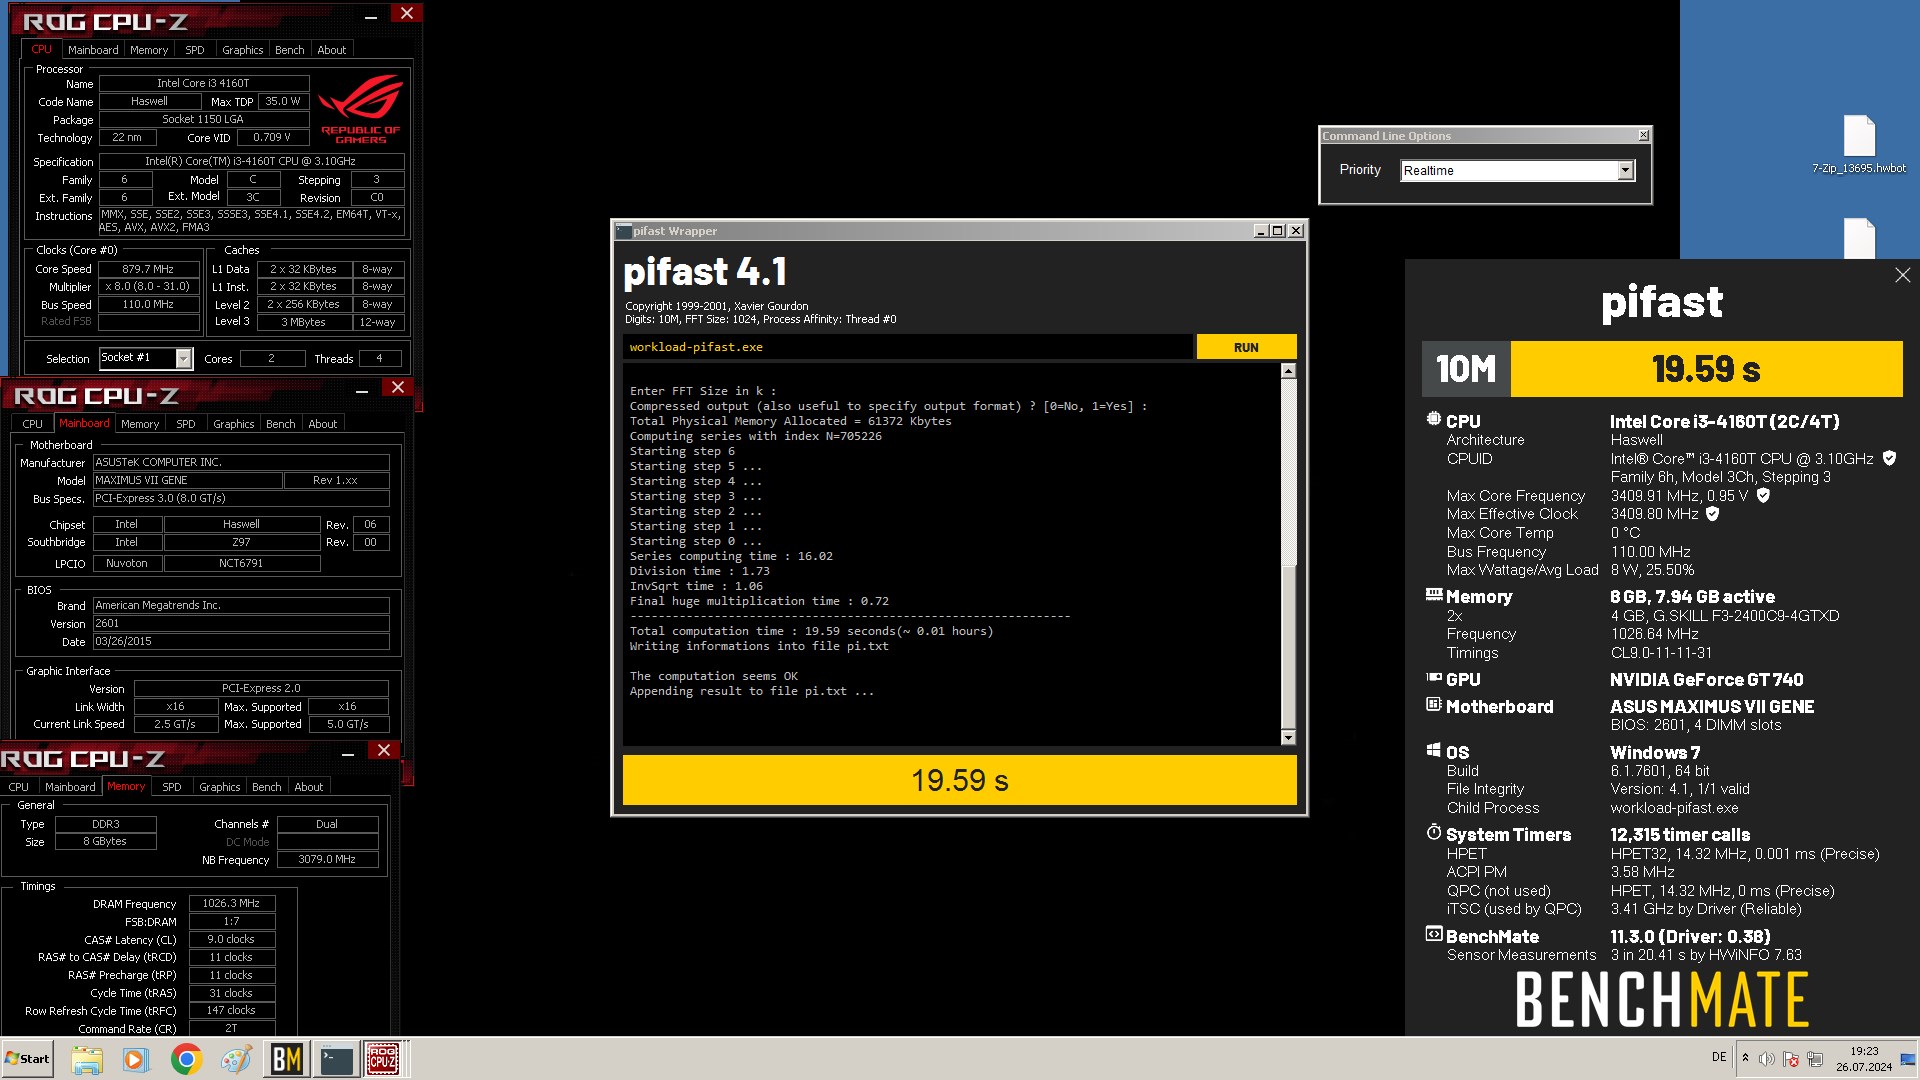Click the Core VID value 0.709 V
The height and width of the screenshot is (1080, 1920).
click(x=271, y=137)
